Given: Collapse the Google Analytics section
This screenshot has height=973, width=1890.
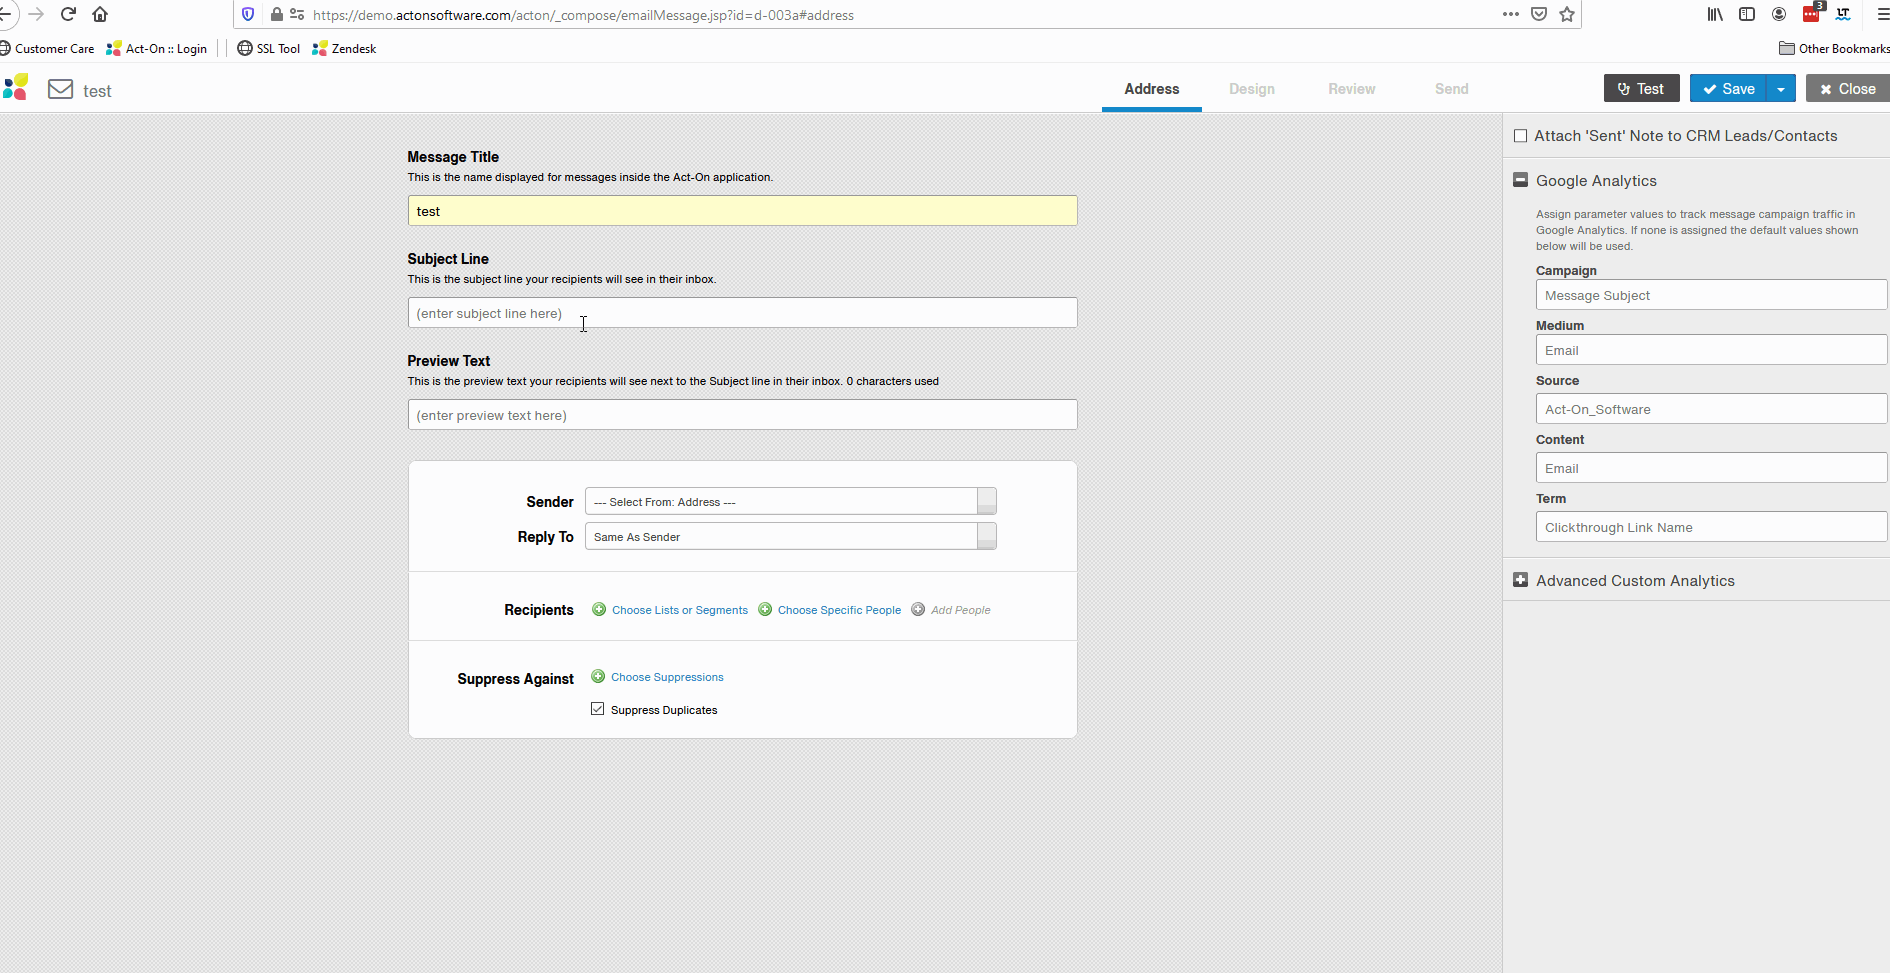Looking at the screenshot, I should click(1520, 180).
